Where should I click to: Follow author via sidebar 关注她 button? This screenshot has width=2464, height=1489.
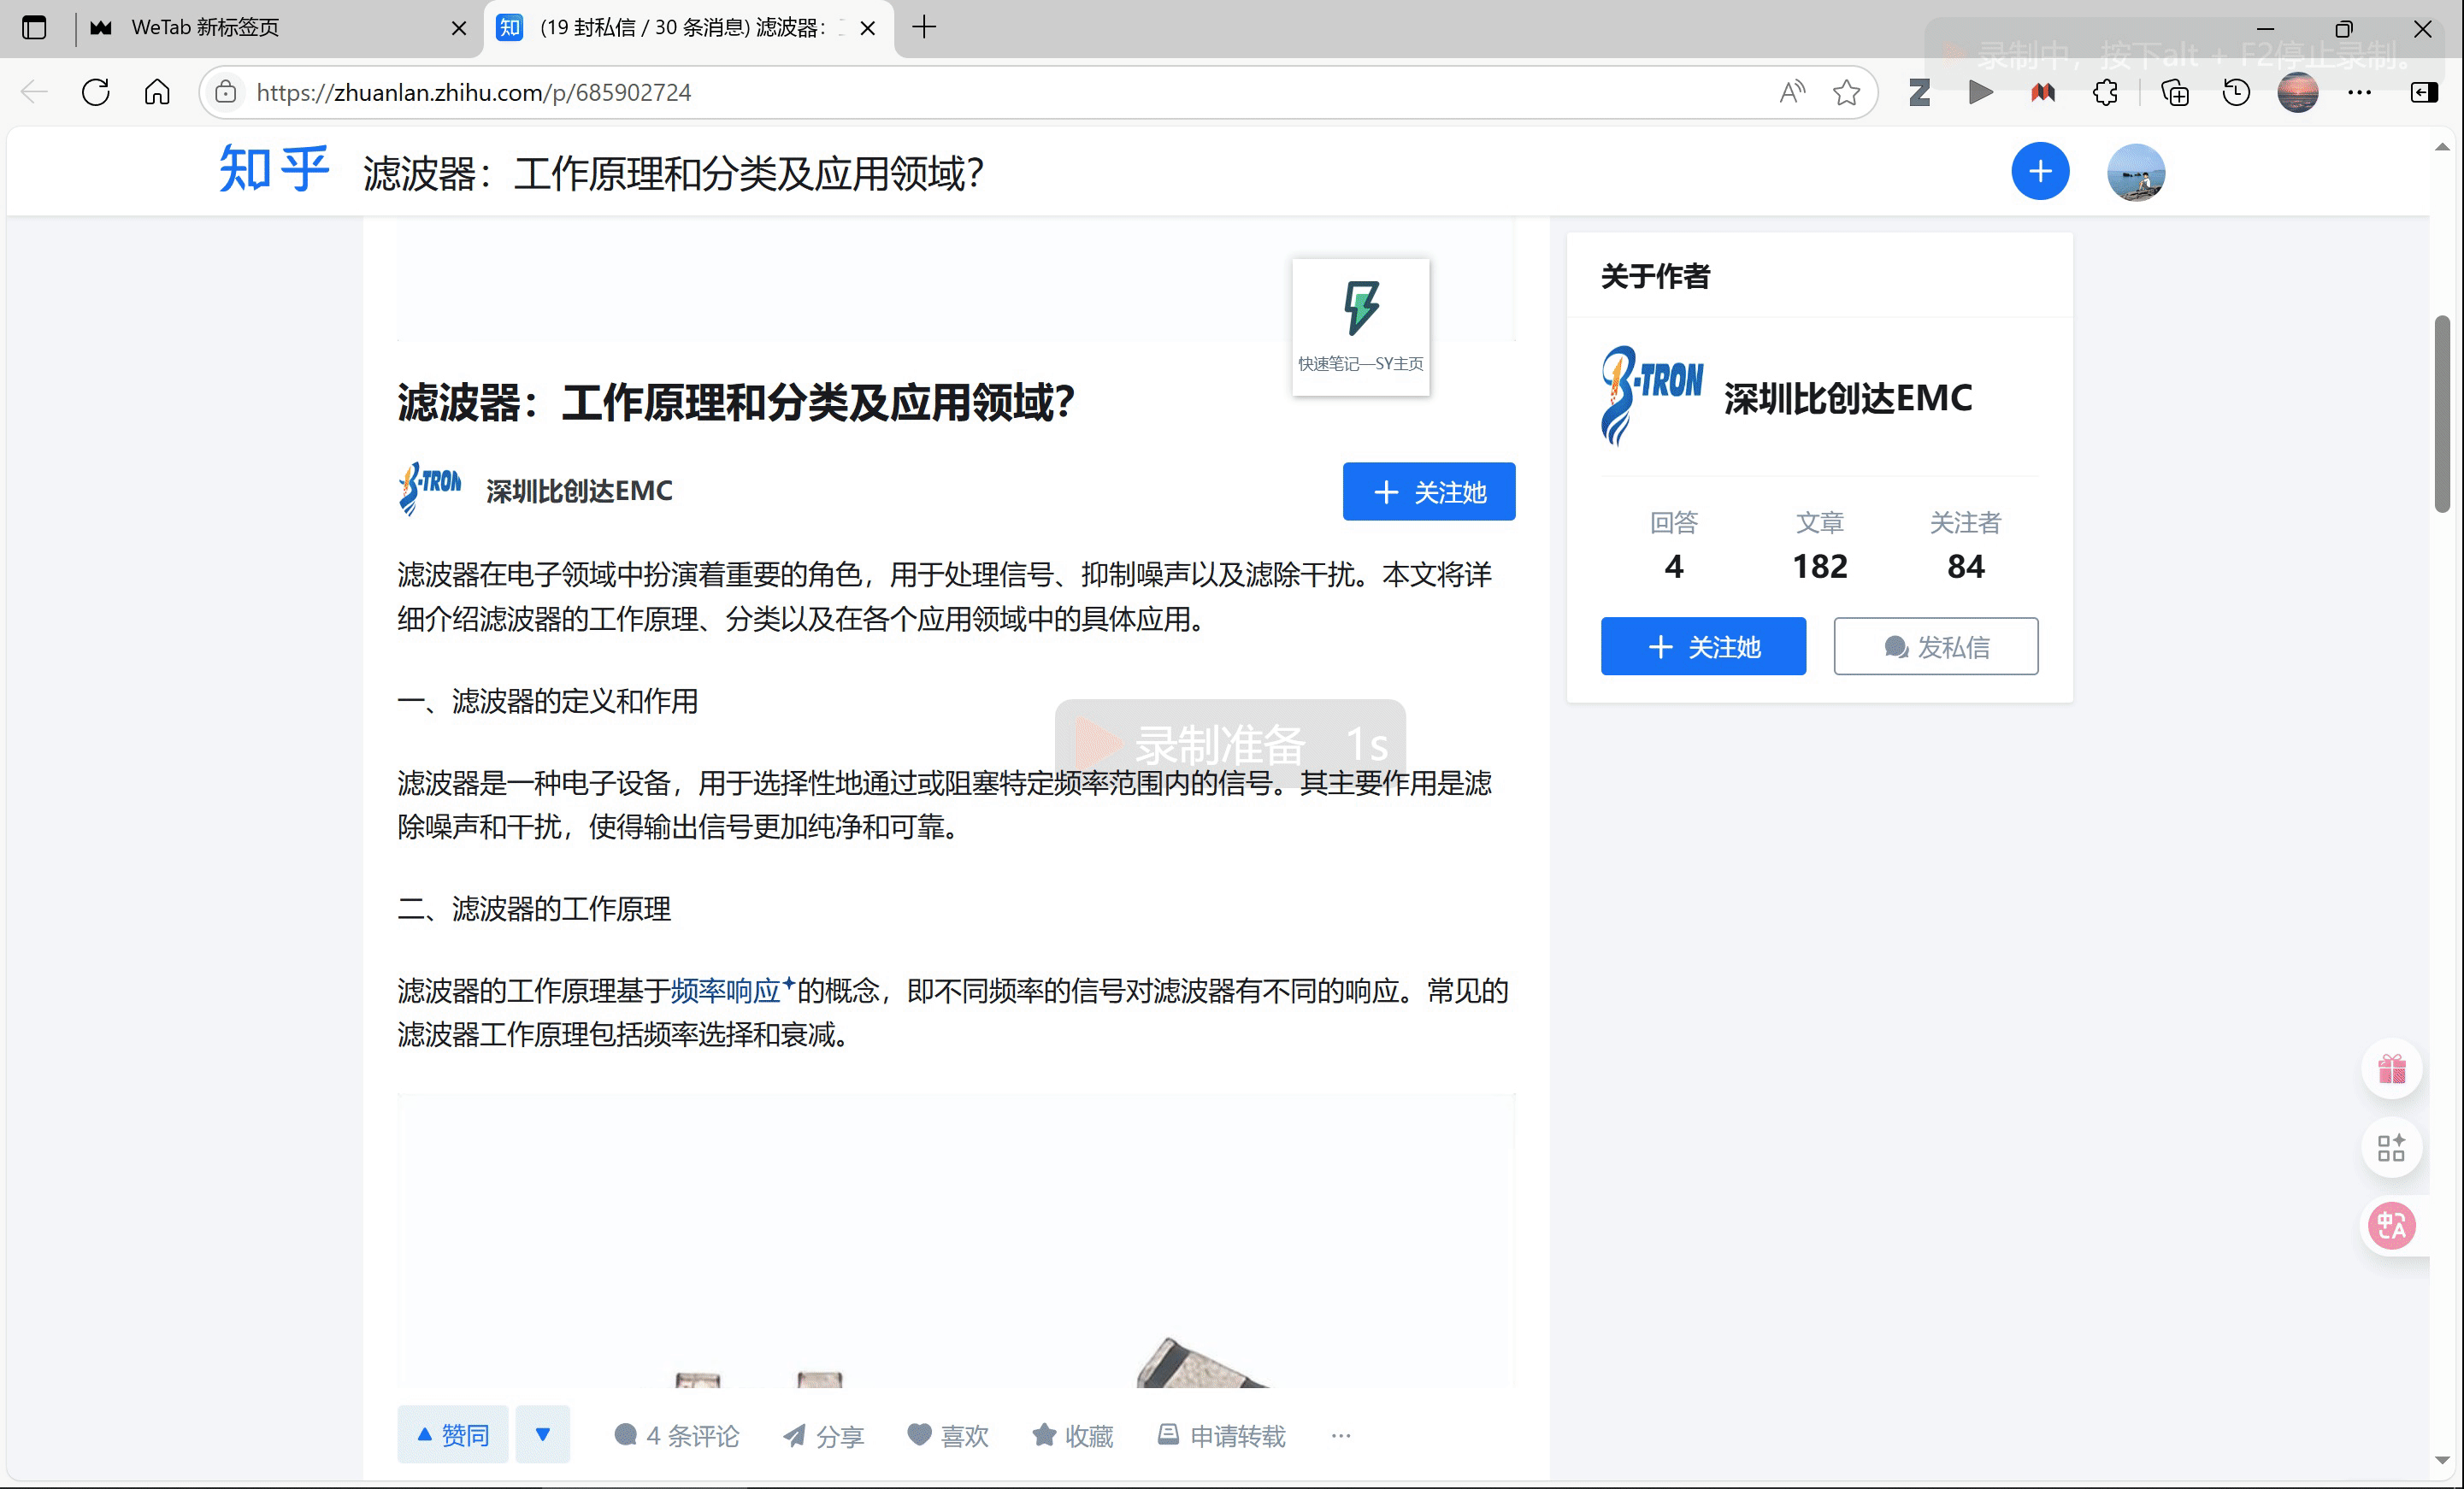(x=1703, y=646)
